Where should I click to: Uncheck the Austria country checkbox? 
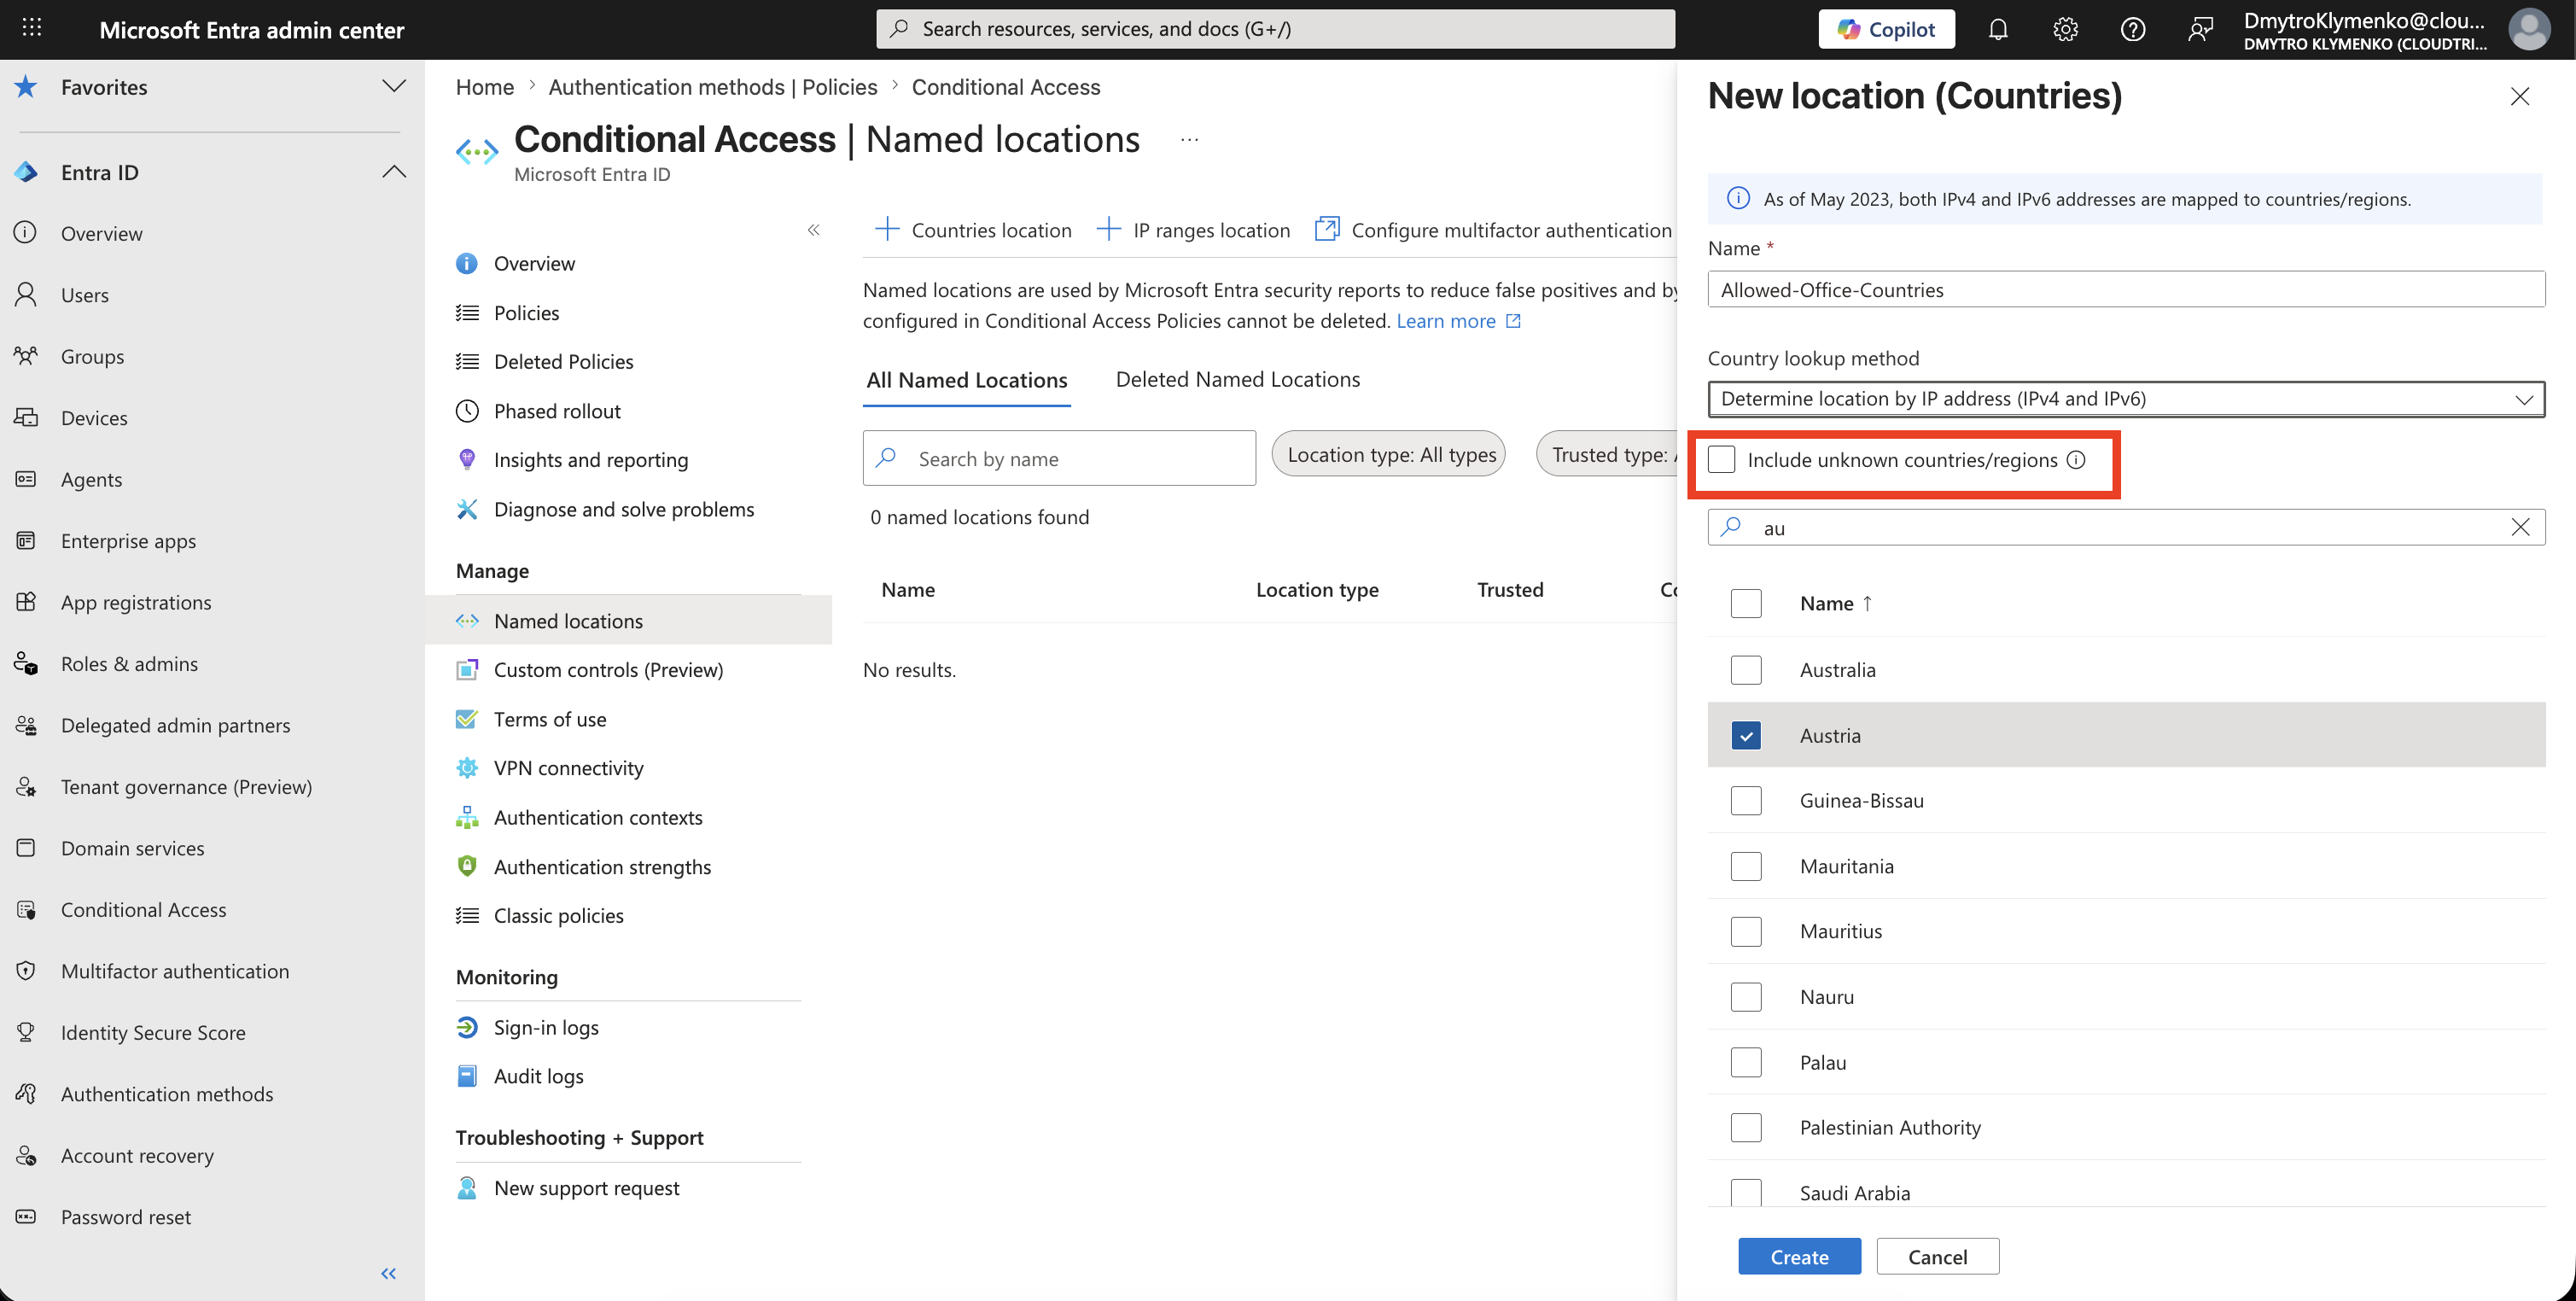pos(1746,736)
